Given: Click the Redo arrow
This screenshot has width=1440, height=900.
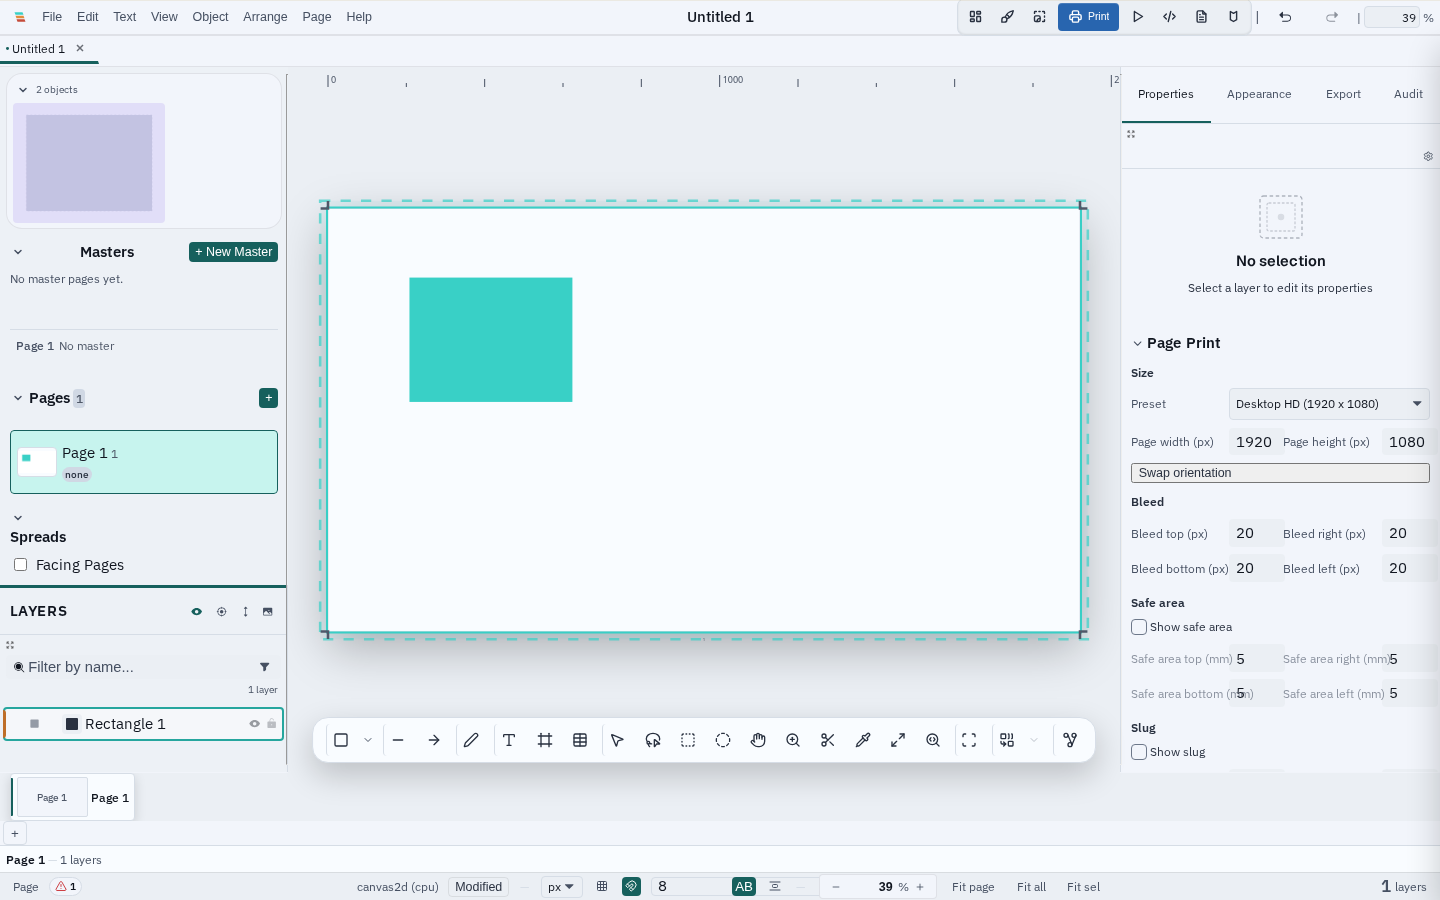Looking at the screenshot, I should [1332, 17].
